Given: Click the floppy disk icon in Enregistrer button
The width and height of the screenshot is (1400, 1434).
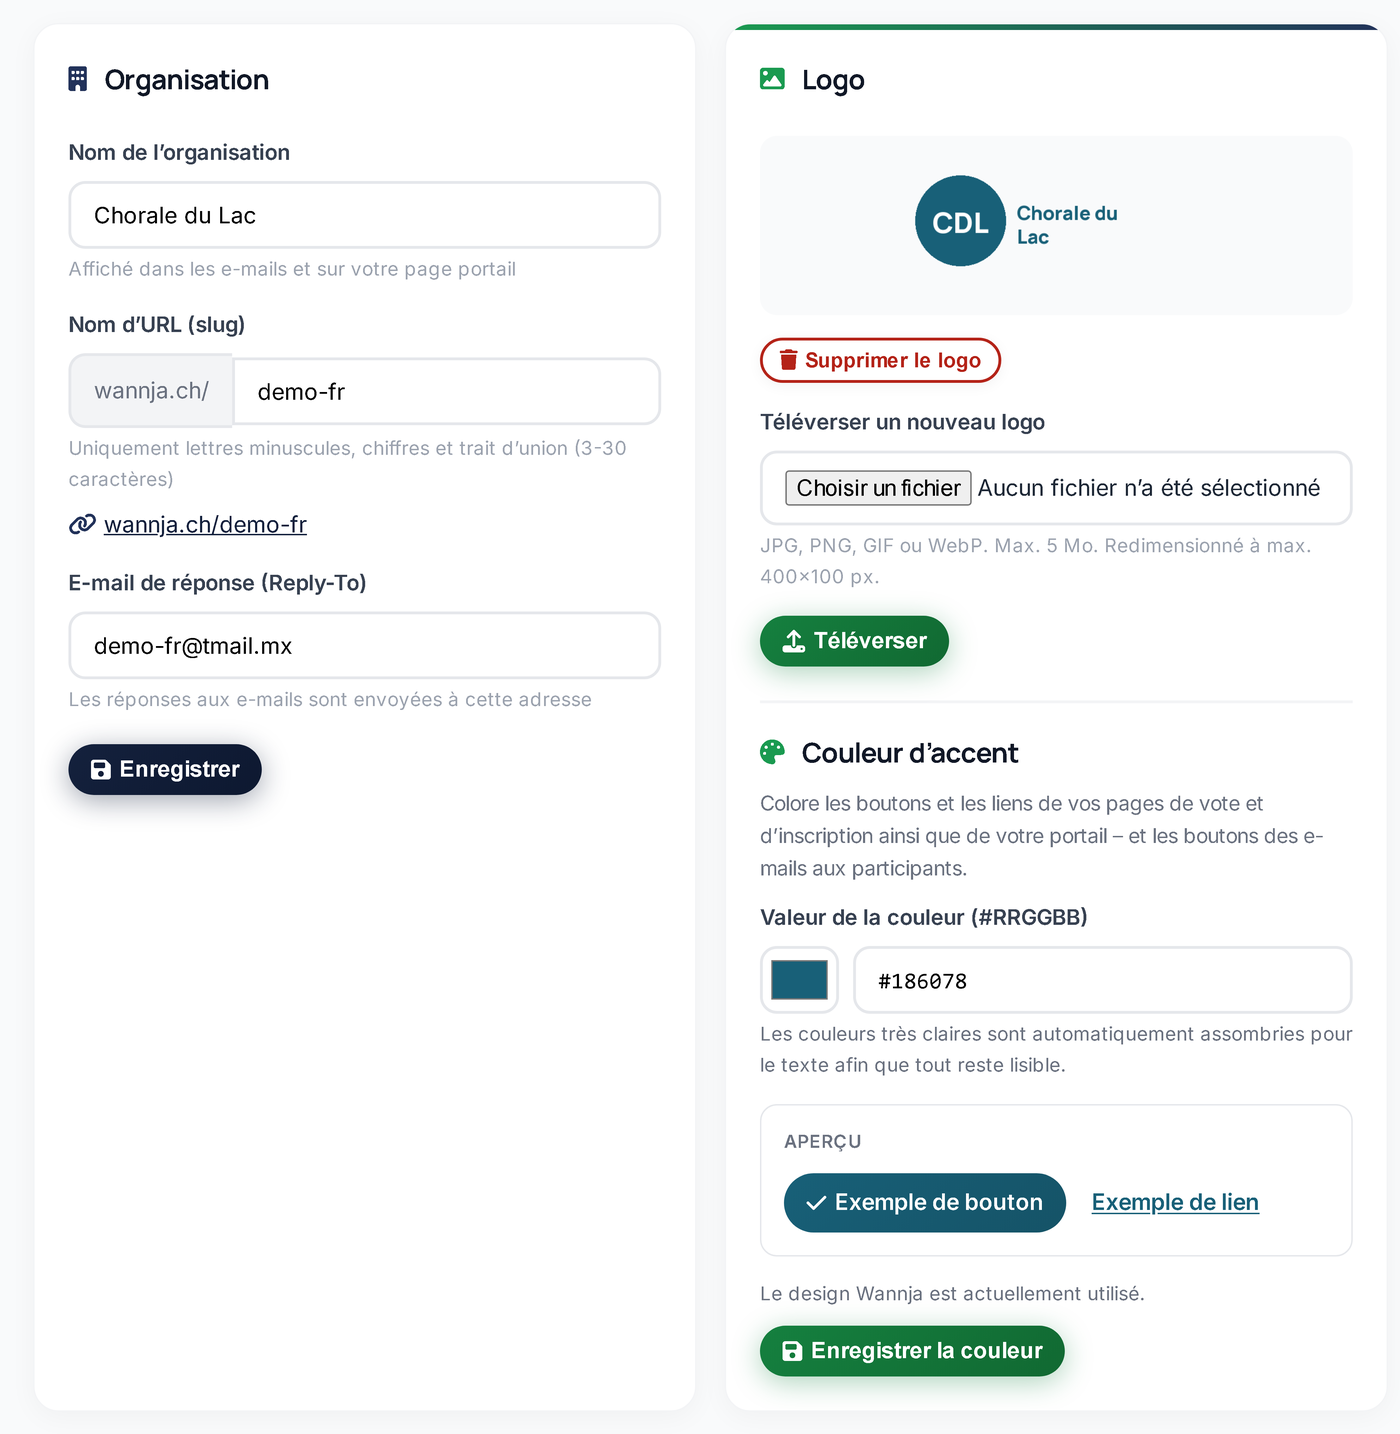Looking at the screenshot, I should click(101, 769).
